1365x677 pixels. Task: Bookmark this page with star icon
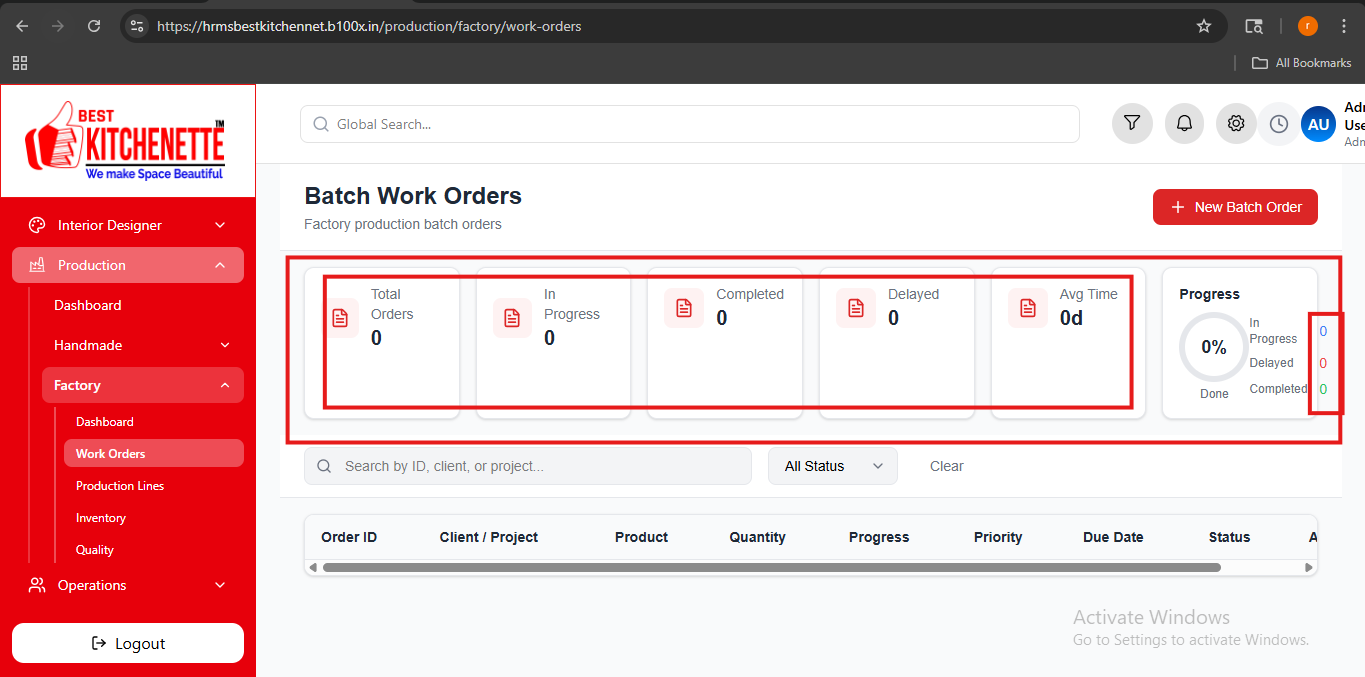click(x=1204, y=26)
